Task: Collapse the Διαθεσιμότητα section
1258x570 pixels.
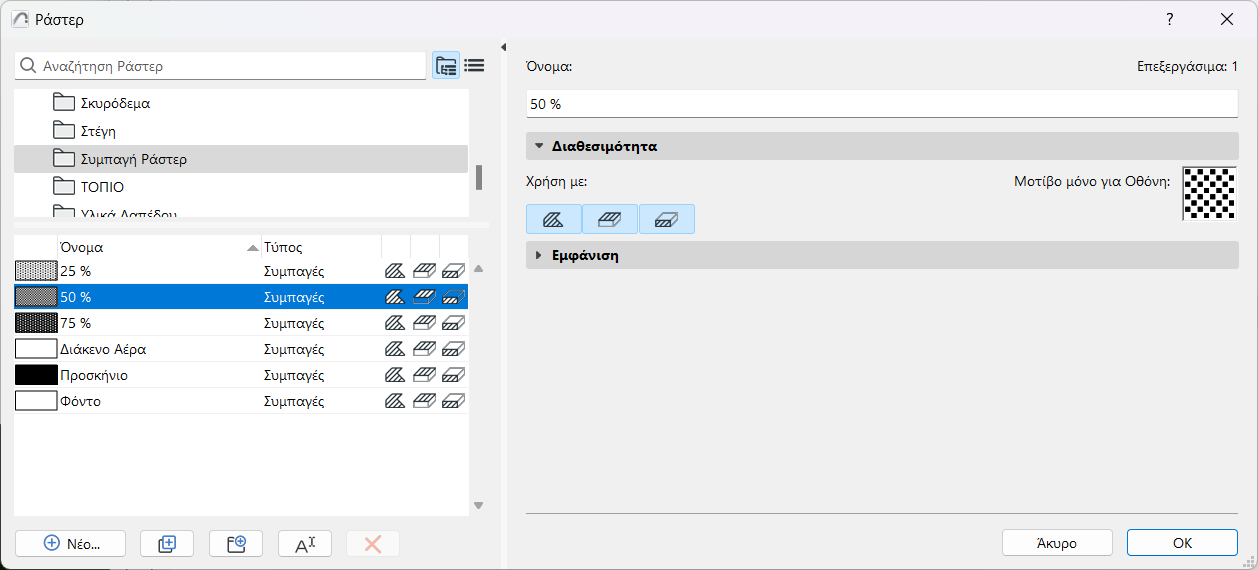Action: 539,146
